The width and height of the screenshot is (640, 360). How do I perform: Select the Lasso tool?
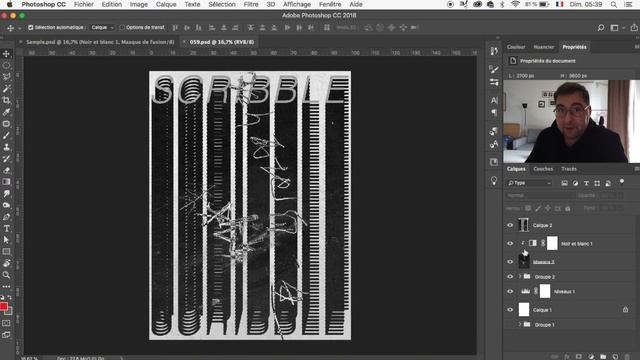pos(7,77)
